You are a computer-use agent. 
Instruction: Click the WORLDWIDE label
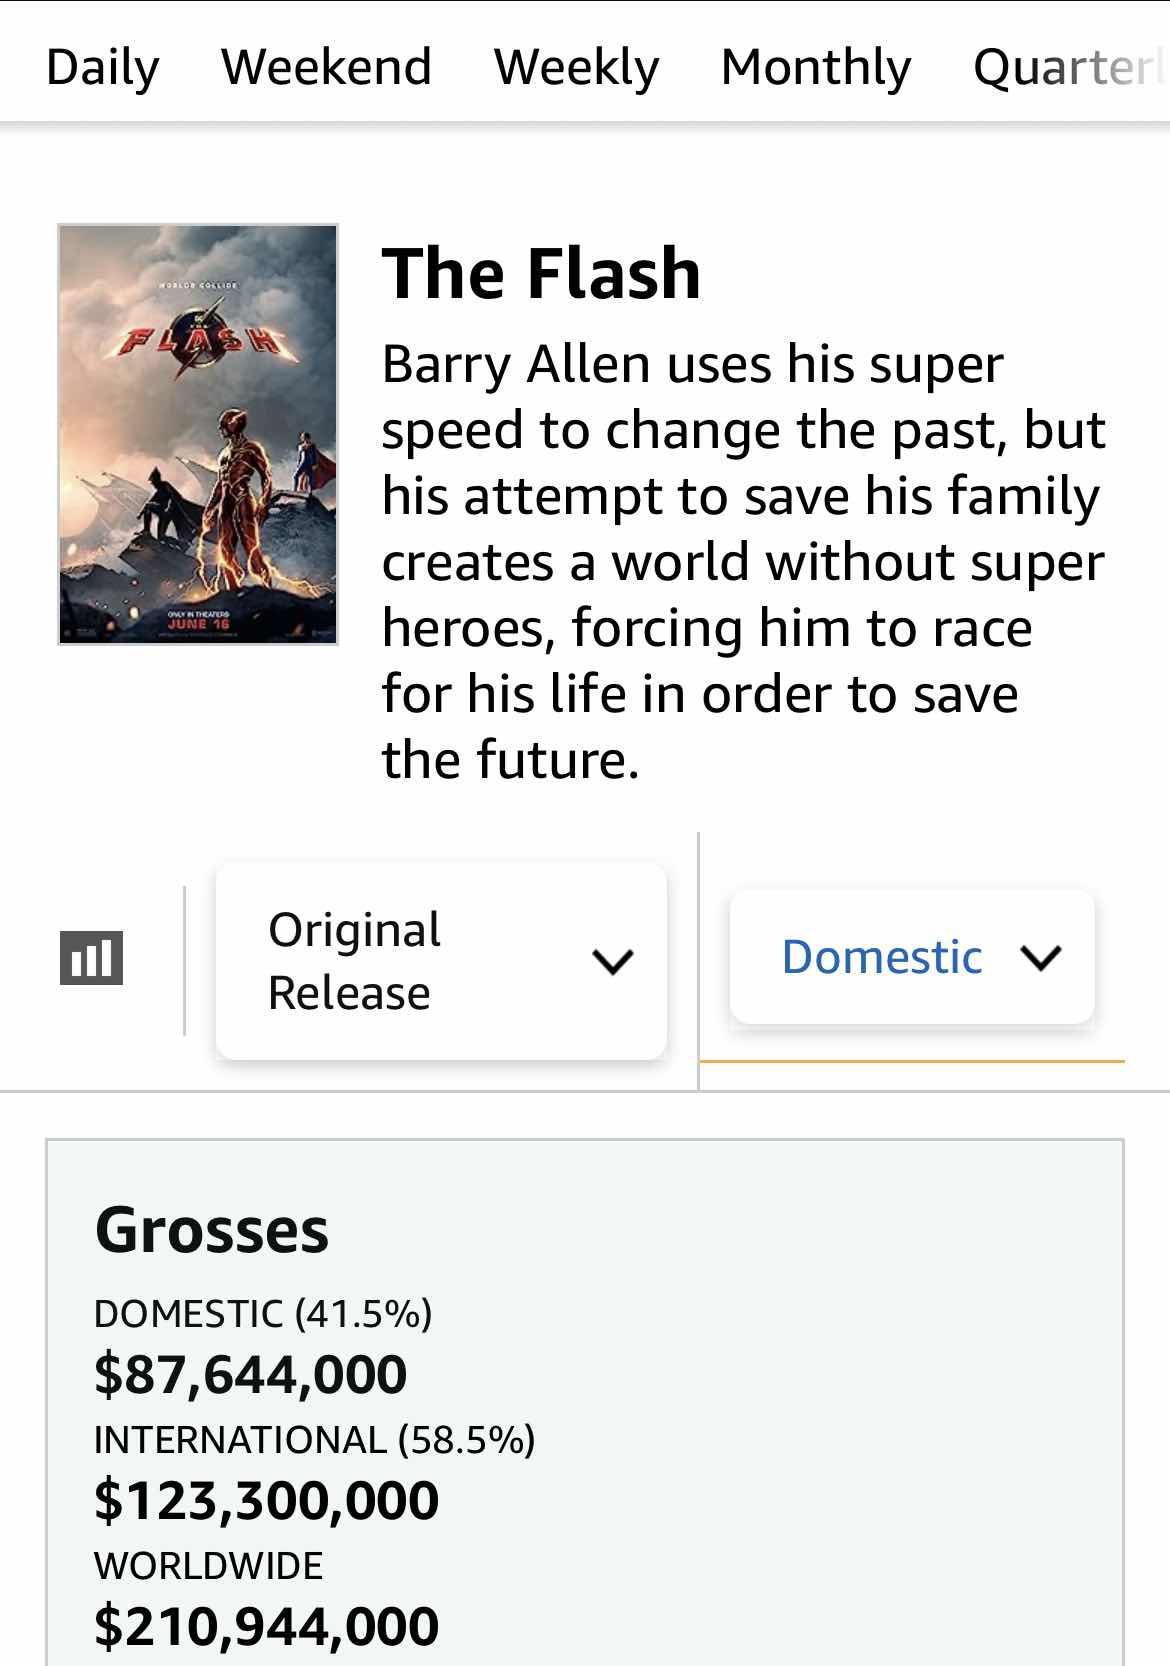coord(208,1565)
